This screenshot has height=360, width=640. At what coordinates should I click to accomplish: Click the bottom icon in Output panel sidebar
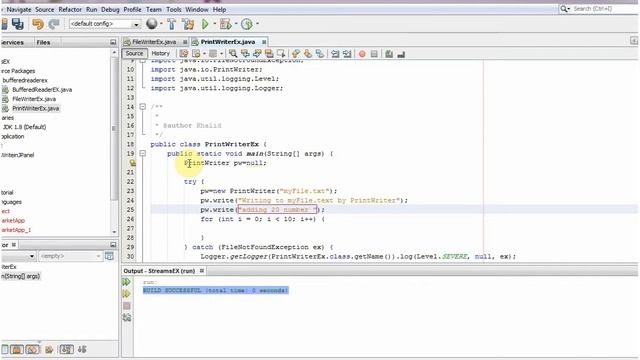[127, 318]
